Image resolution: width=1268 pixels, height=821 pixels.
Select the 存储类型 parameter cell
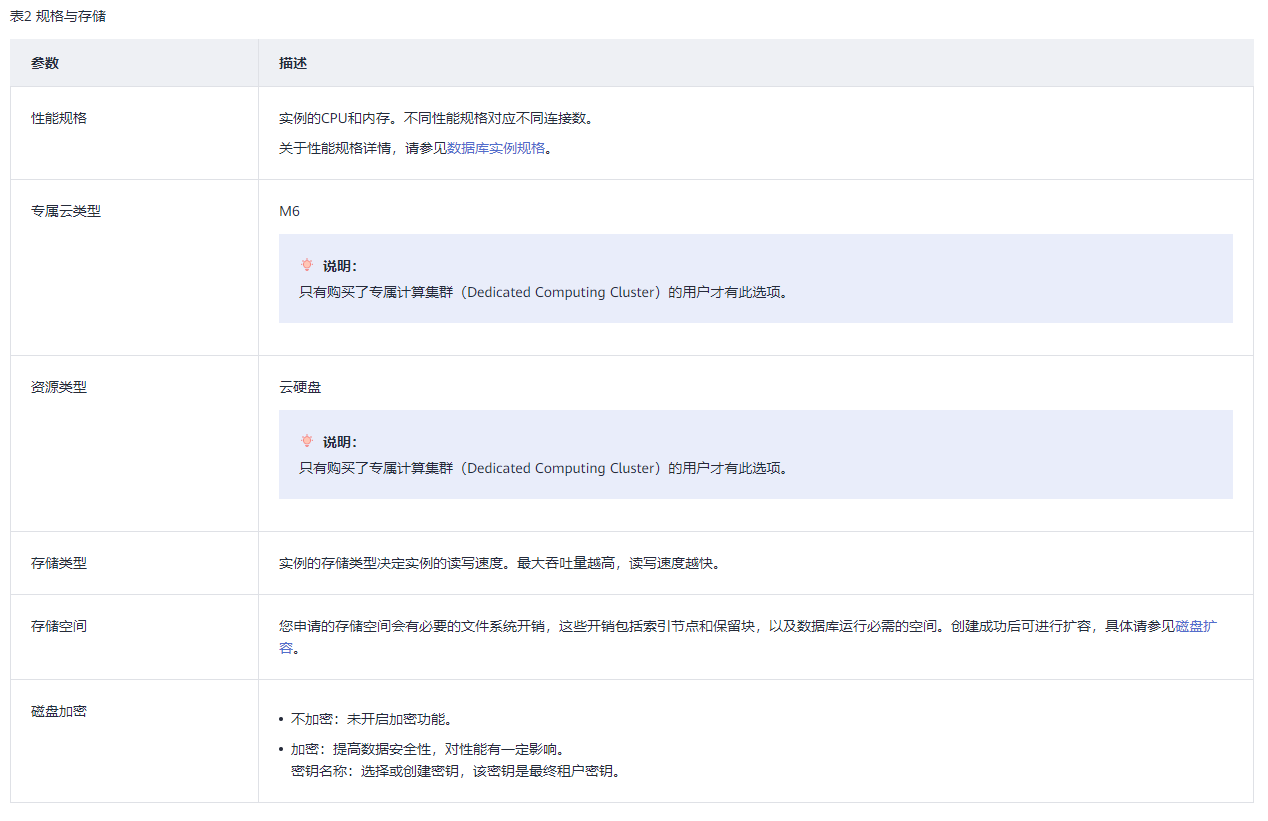point(134,563)
